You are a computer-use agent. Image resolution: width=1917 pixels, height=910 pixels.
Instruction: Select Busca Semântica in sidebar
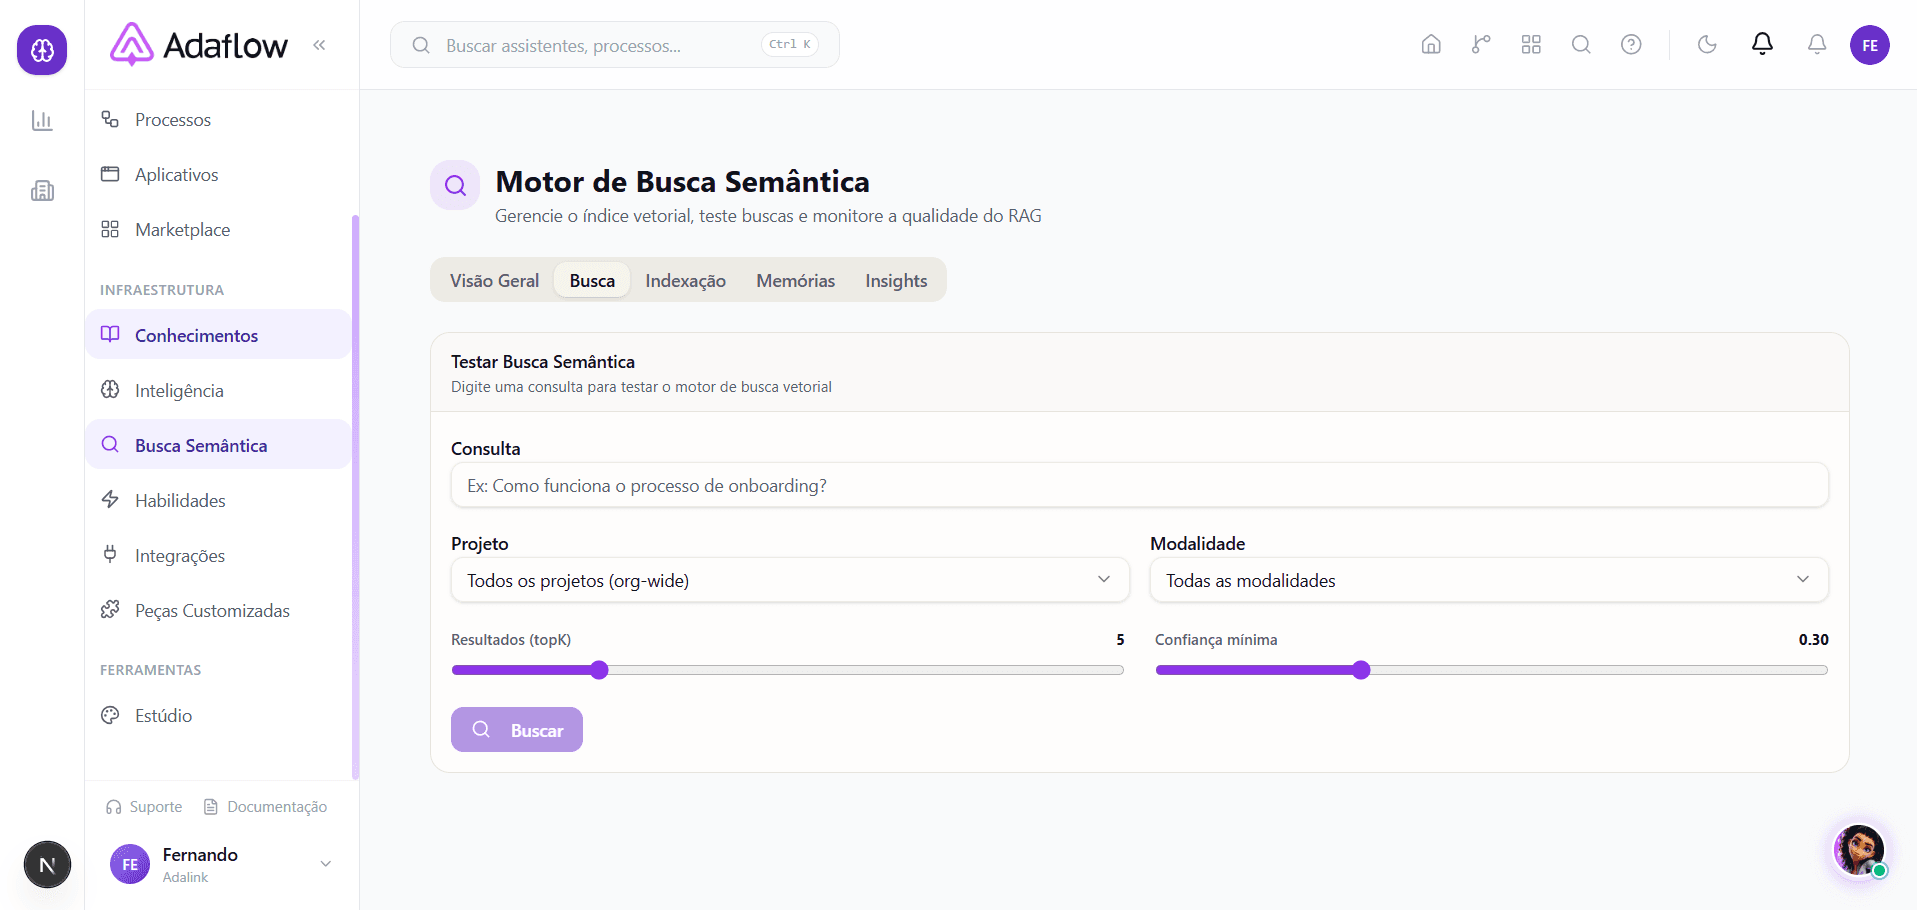[x=218, y=445]
